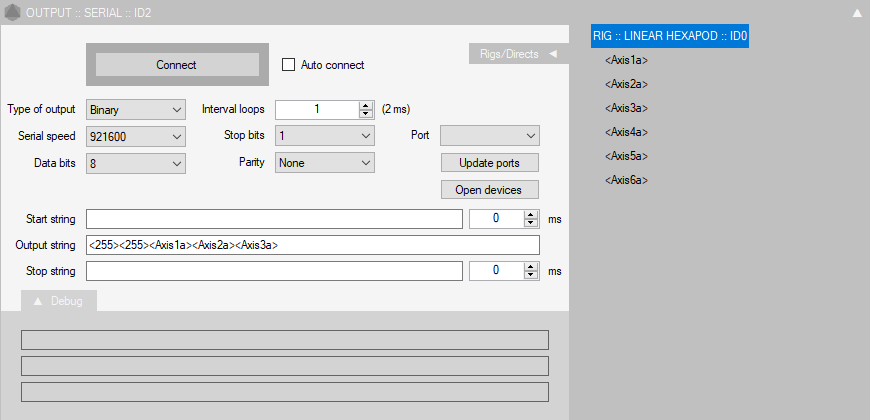
Task: Click the Start string input field
Action: [274, 219]
